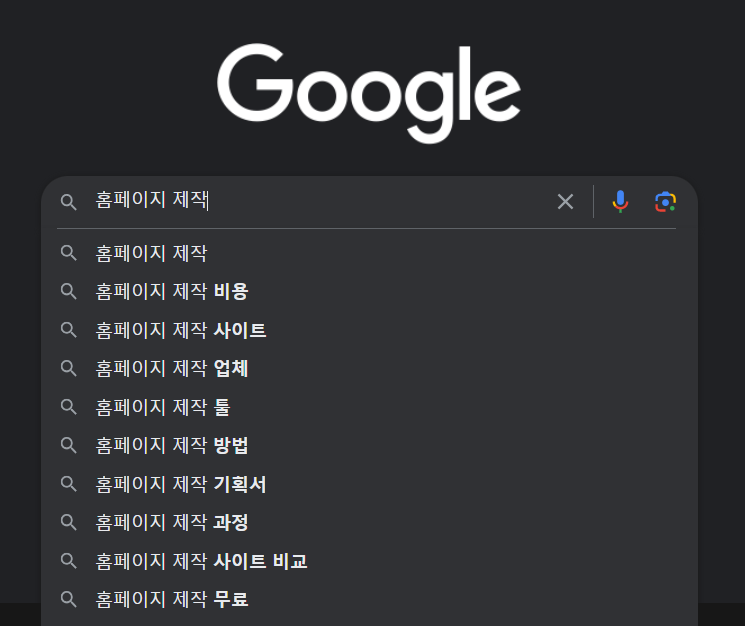Screen dimensions: 745x626
Task: Click the Google logo
Action: click(x=369, y=93)
